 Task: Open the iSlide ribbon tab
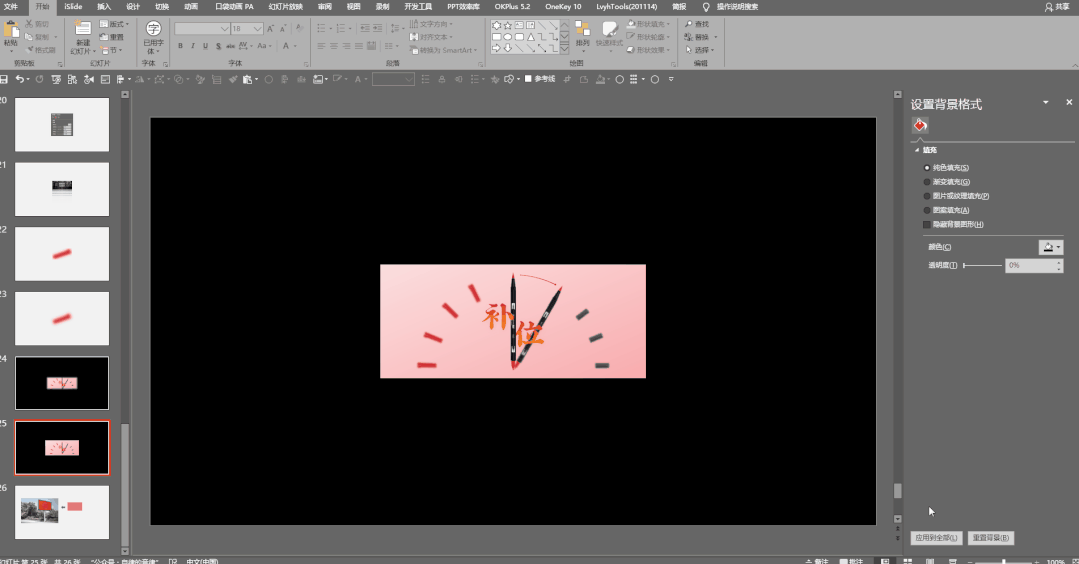pos(73,6)
